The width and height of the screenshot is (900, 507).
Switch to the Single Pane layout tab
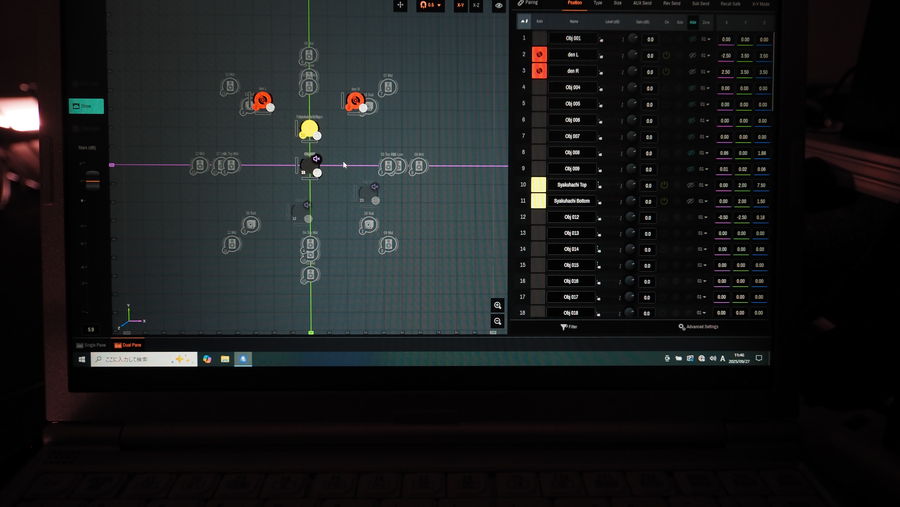click(x=92, y=345)
